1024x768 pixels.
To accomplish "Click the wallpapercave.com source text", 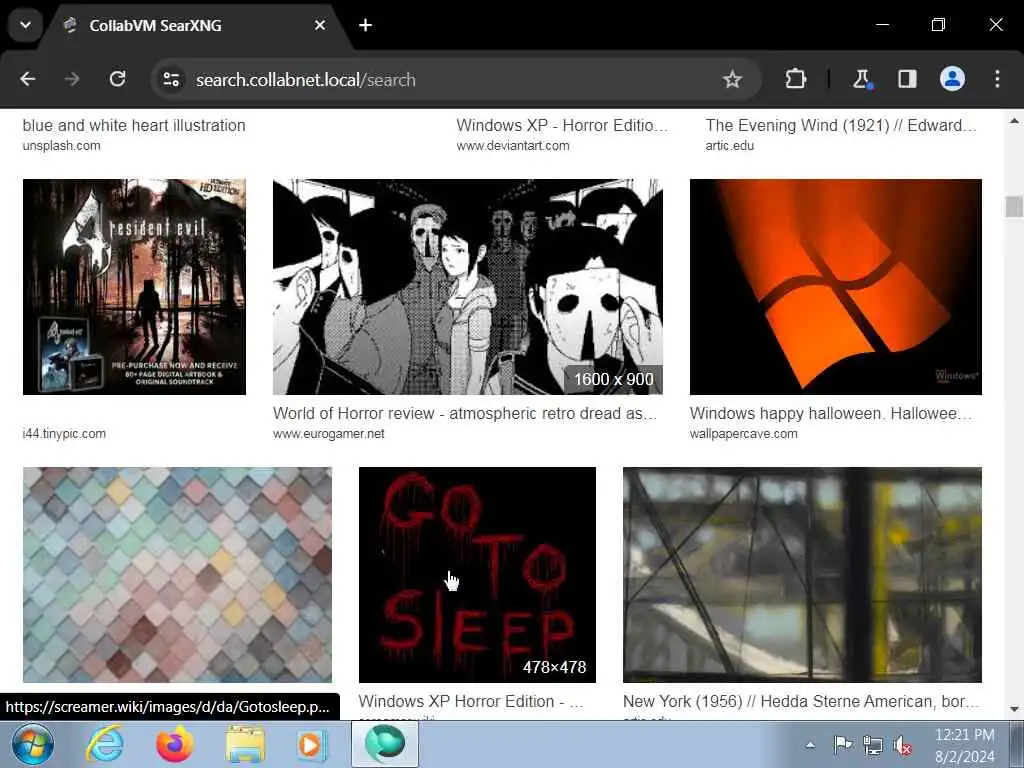I will click(x=743, y=434).
